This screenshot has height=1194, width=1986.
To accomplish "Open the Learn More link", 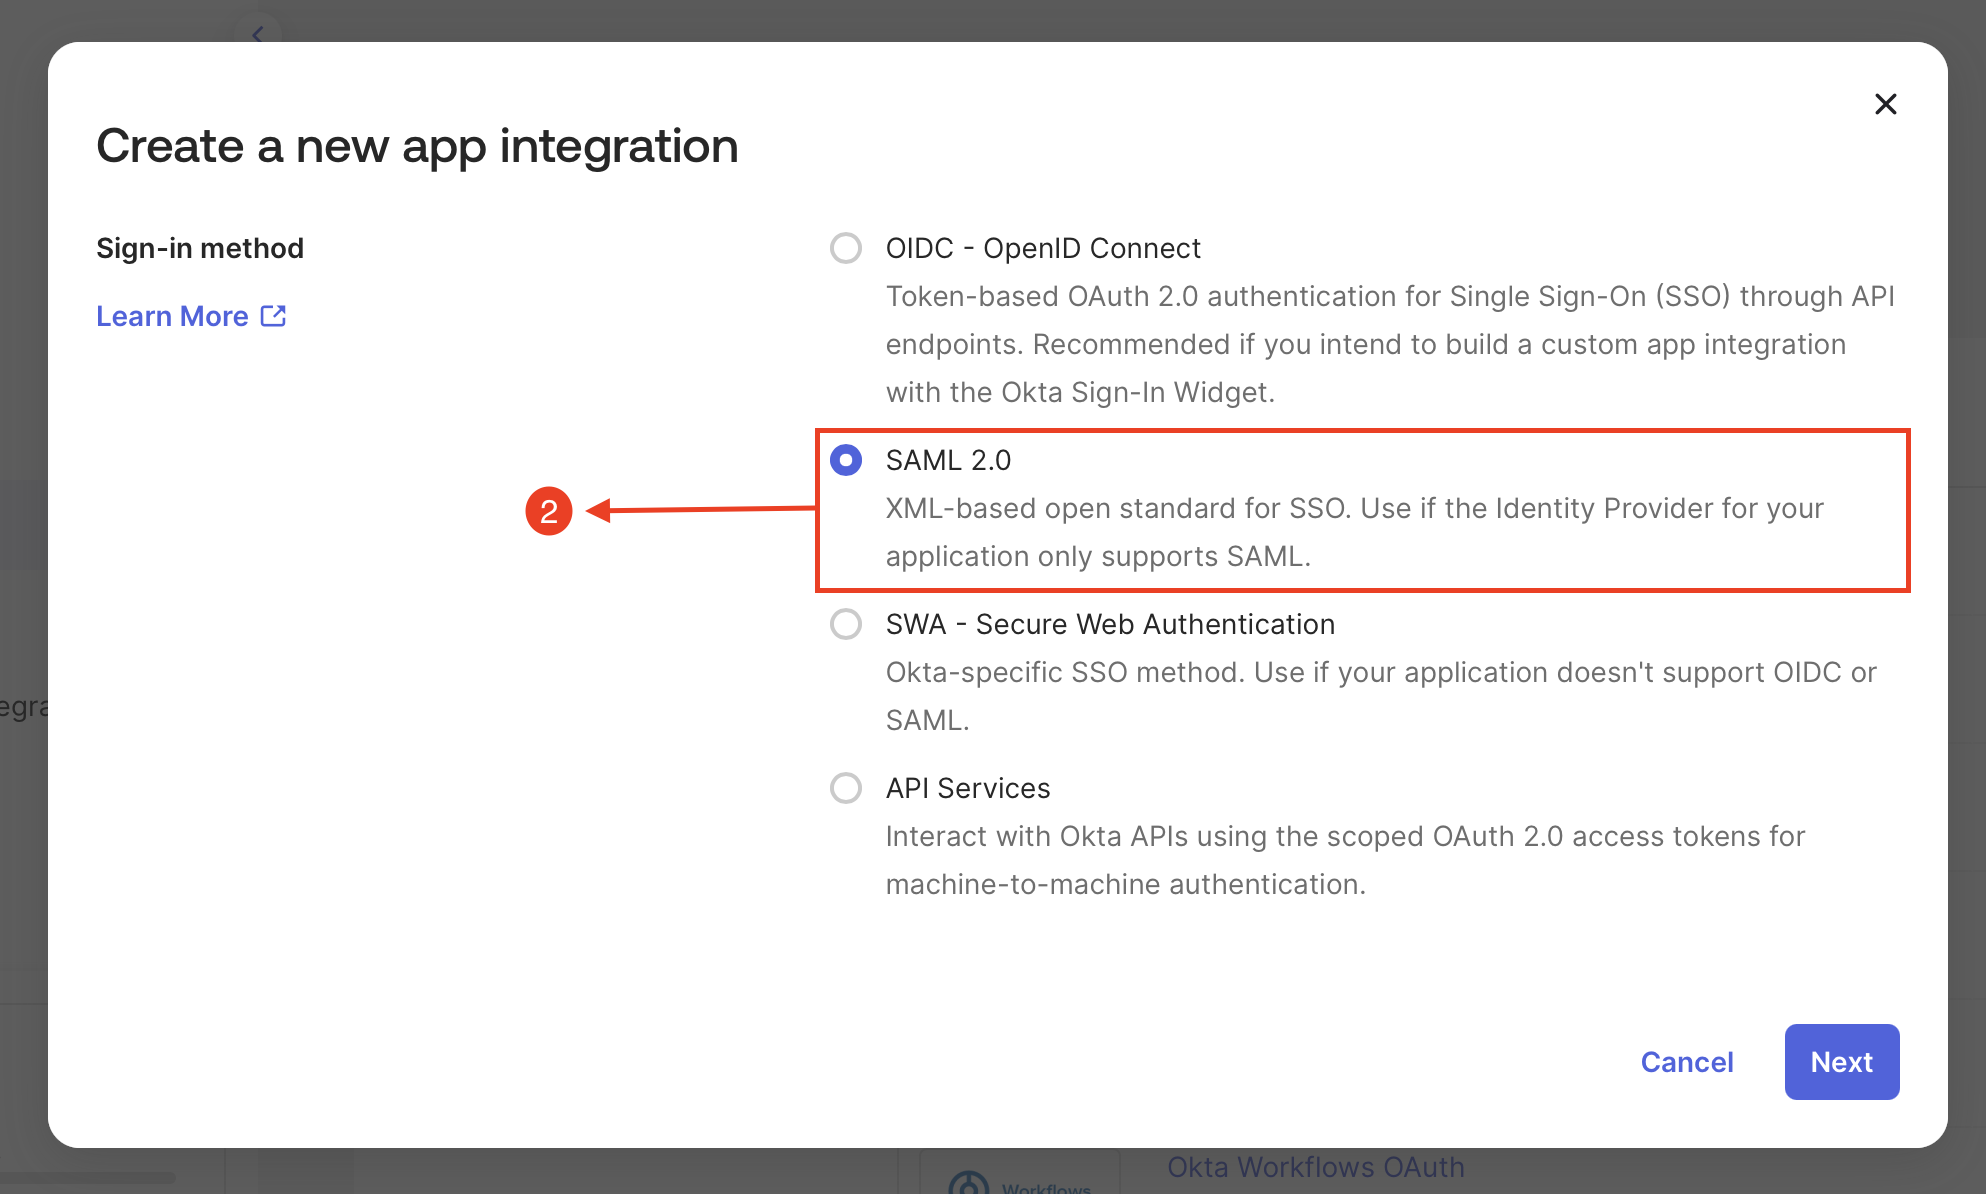I will coord(172,316).
